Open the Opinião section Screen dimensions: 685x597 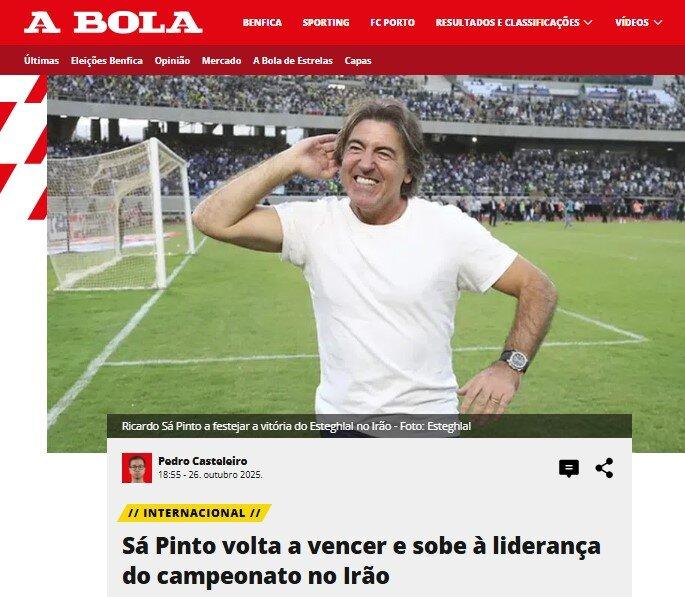(172, 61)
